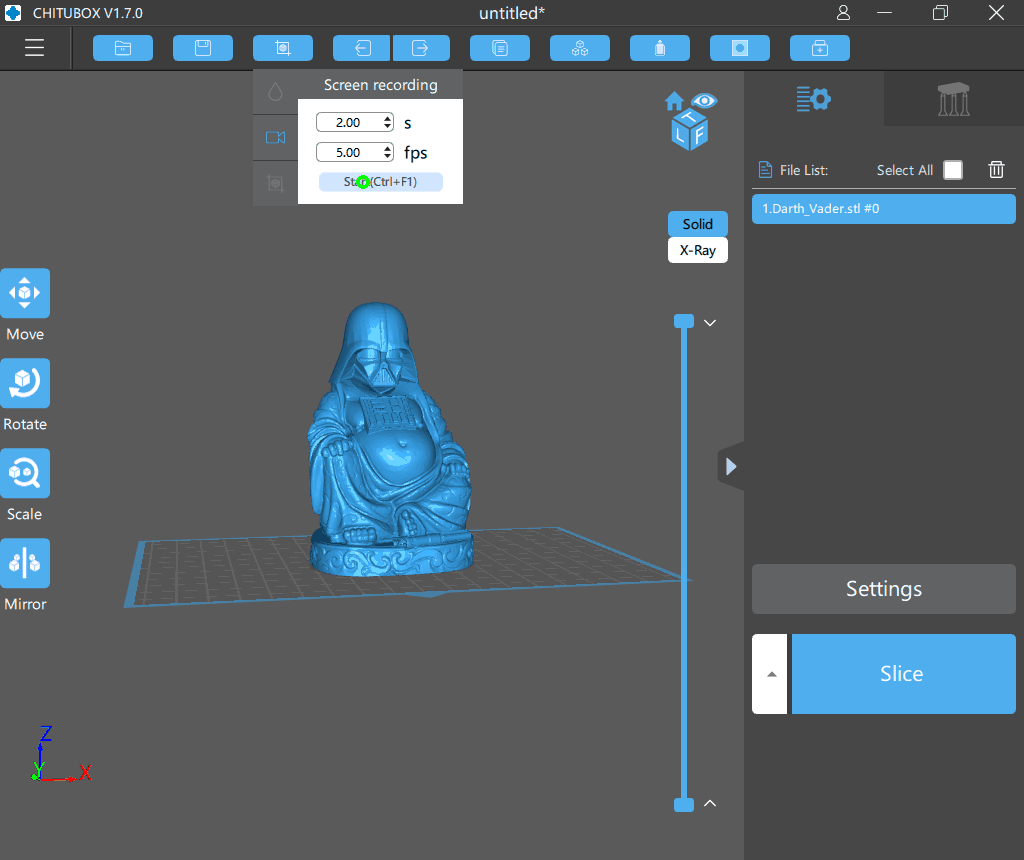Click the region screenshot icon in the capture panel

tap(276, 183)
